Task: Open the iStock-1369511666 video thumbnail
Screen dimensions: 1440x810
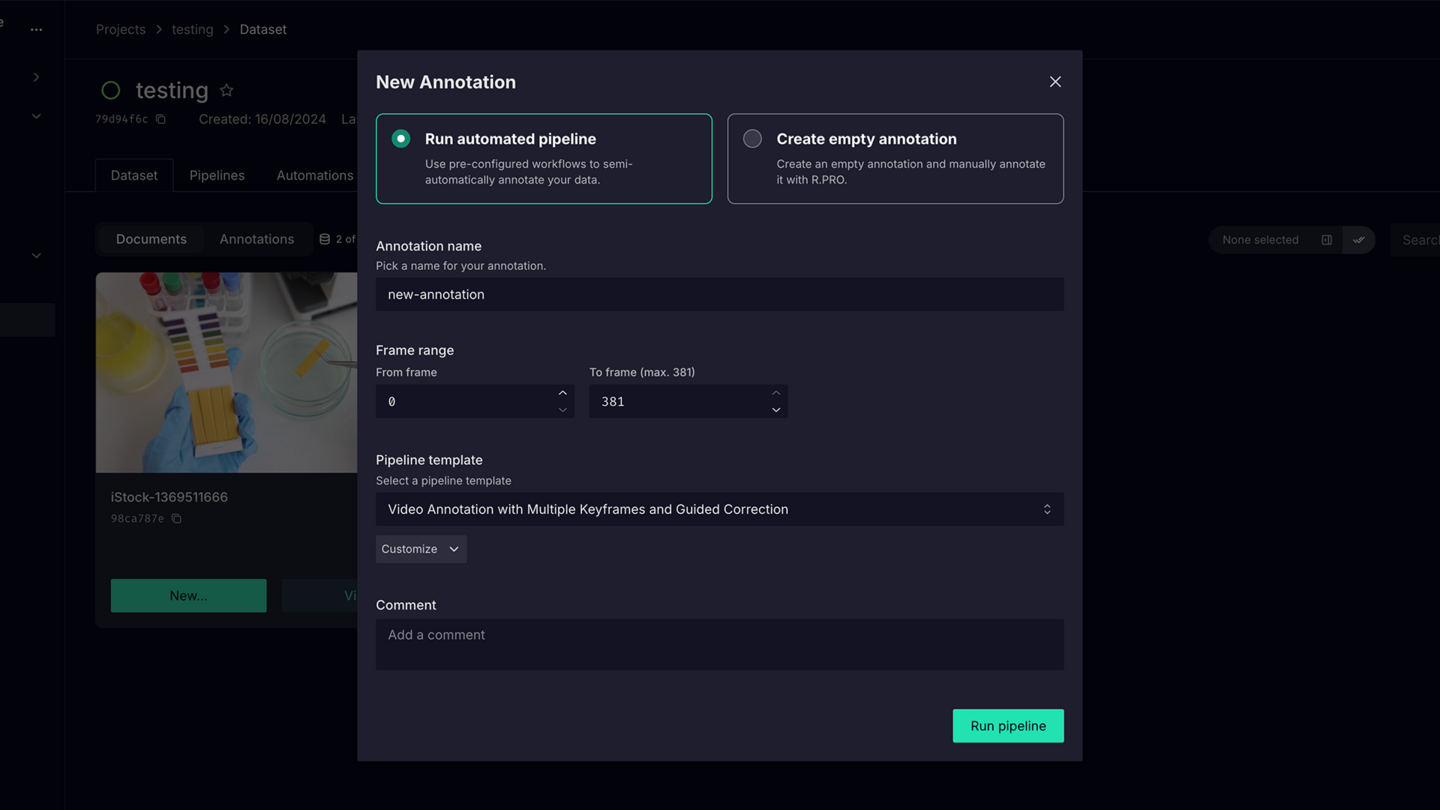Action: (x=227, y=372)
